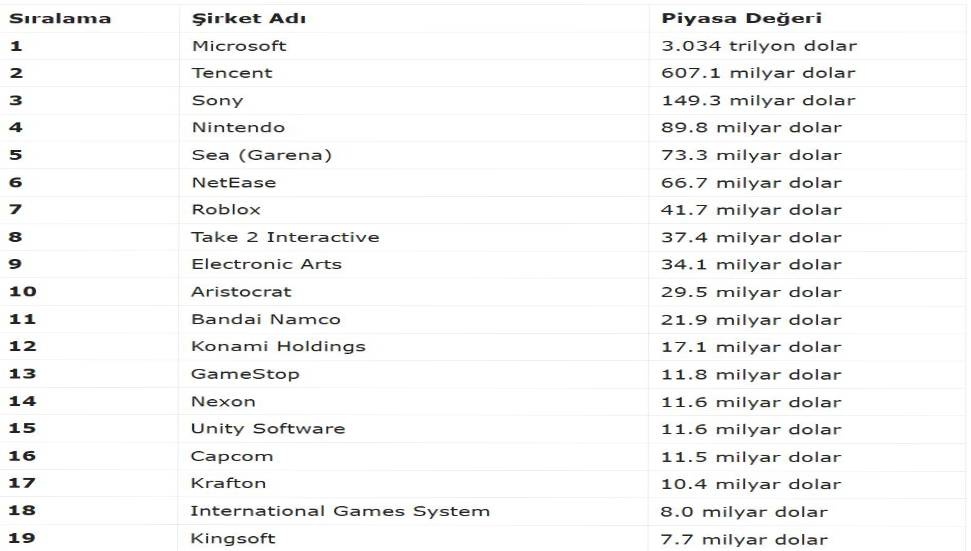971x551 pixels.
Task: Select the Unity Software entry
Action: (x=268, y=429)
